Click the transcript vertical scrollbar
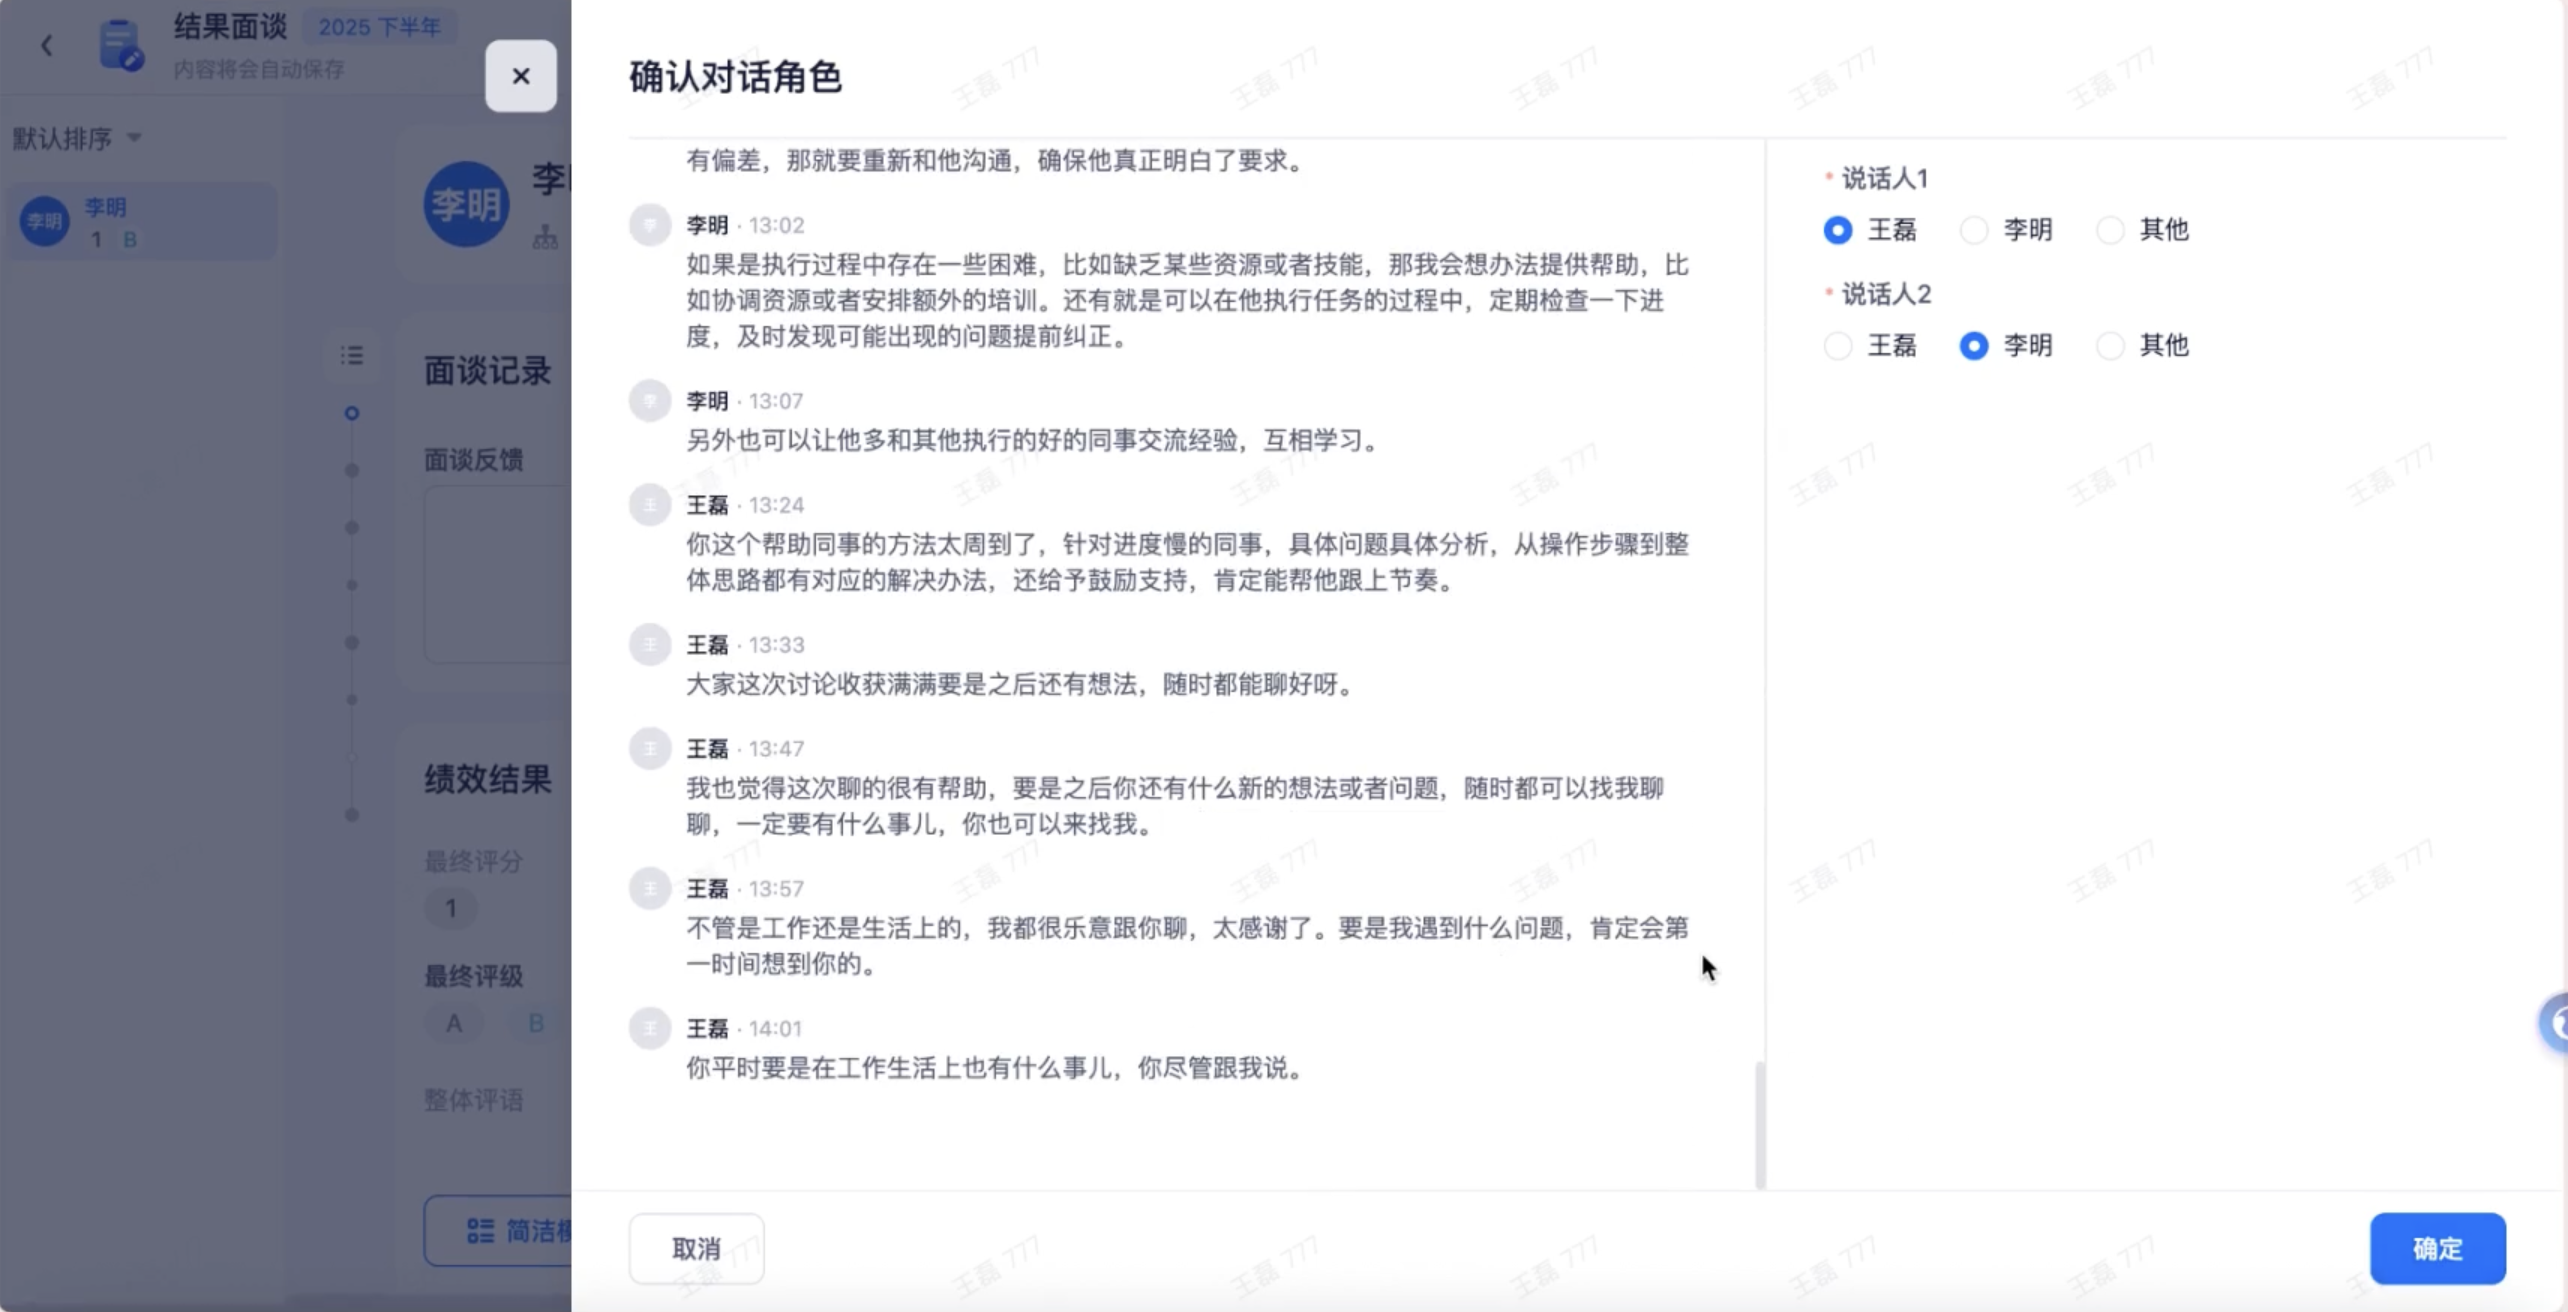Viewport: 2568px width, 1312px height. click(1759, 1124)
